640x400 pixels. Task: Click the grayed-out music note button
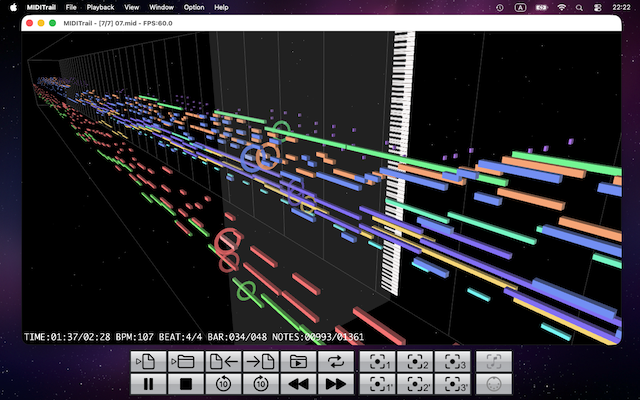pyautogui.click(x=494, y=361)
